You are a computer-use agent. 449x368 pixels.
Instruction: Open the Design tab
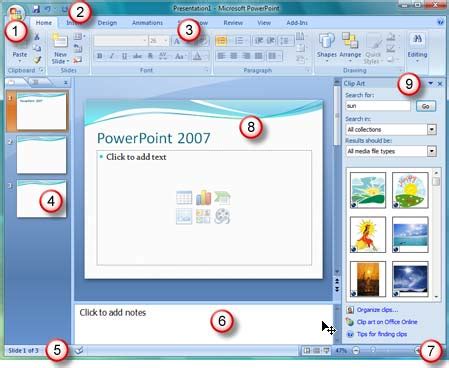tap(107, 23)
